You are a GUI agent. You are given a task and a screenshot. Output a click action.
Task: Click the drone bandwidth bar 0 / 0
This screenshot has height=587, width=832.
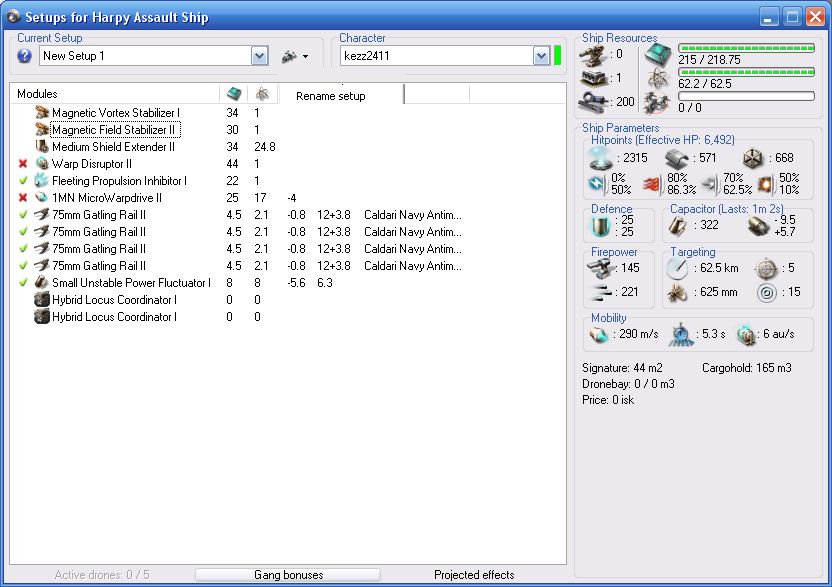746,96
